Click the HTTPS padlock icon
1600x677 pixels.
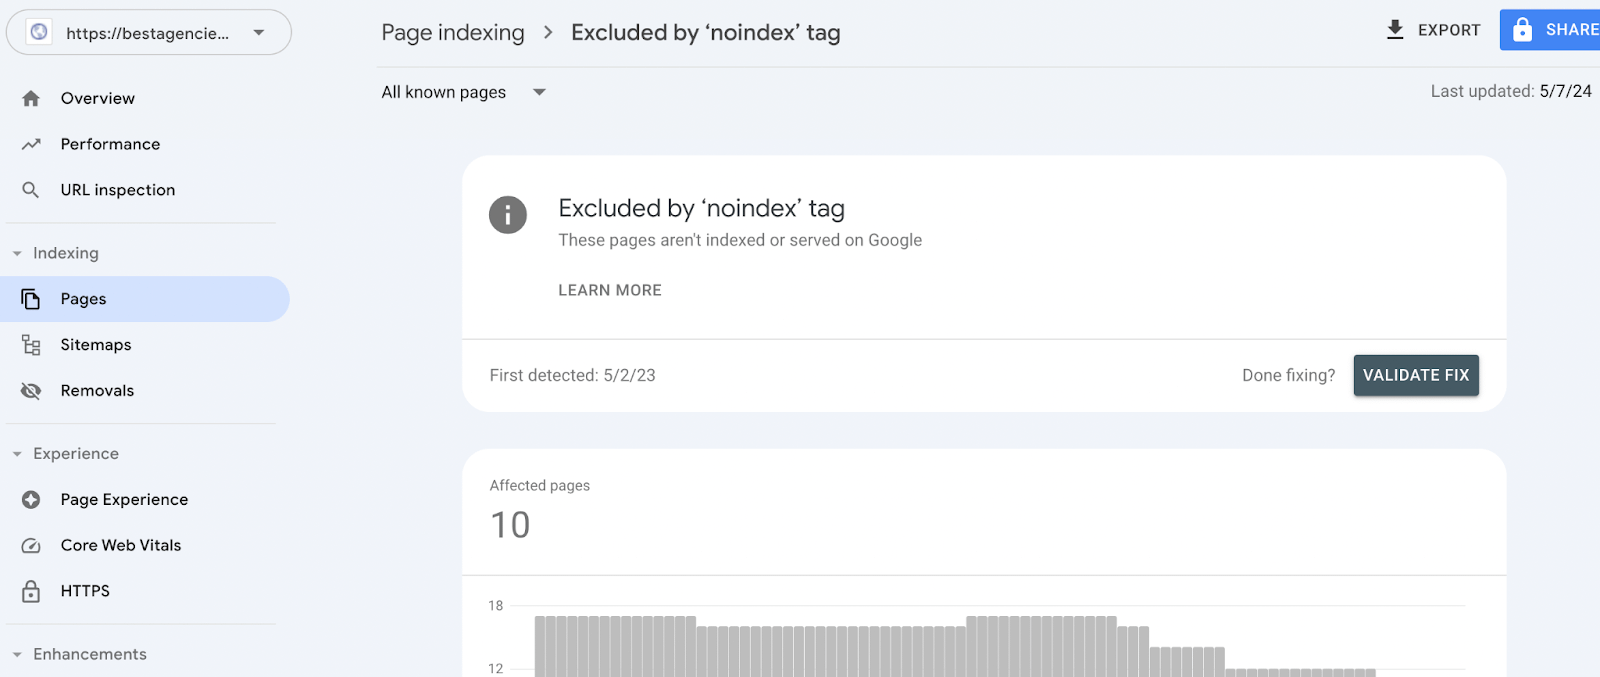31,591
